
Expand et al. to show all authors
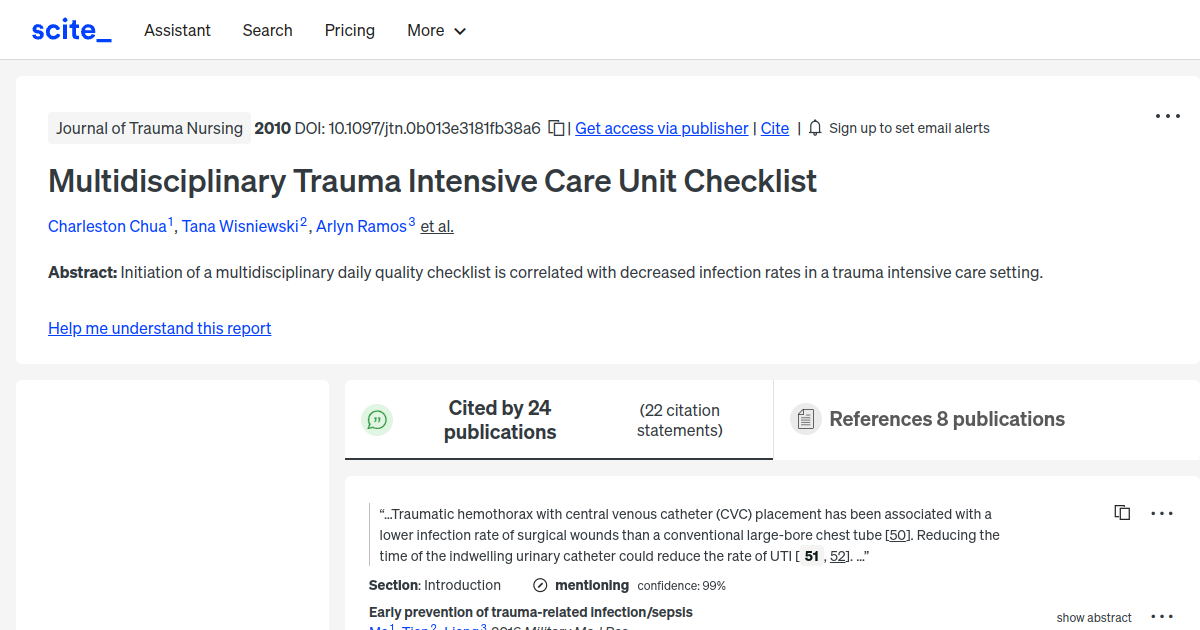(x=436, y=226)
